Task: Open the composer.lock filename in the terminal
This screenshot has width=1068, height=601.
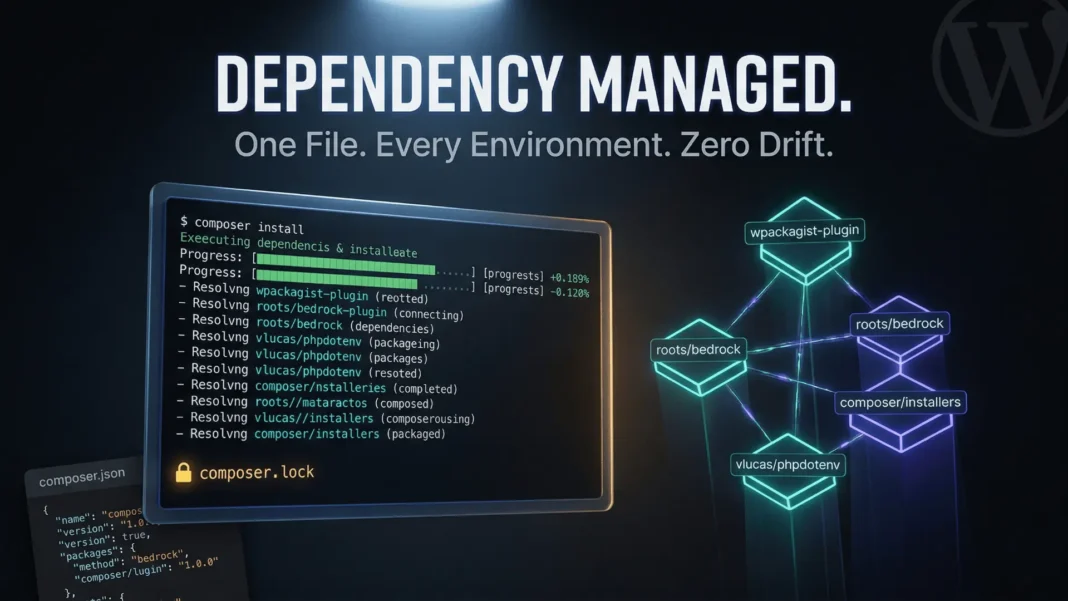Action: [x=257, y=472]
